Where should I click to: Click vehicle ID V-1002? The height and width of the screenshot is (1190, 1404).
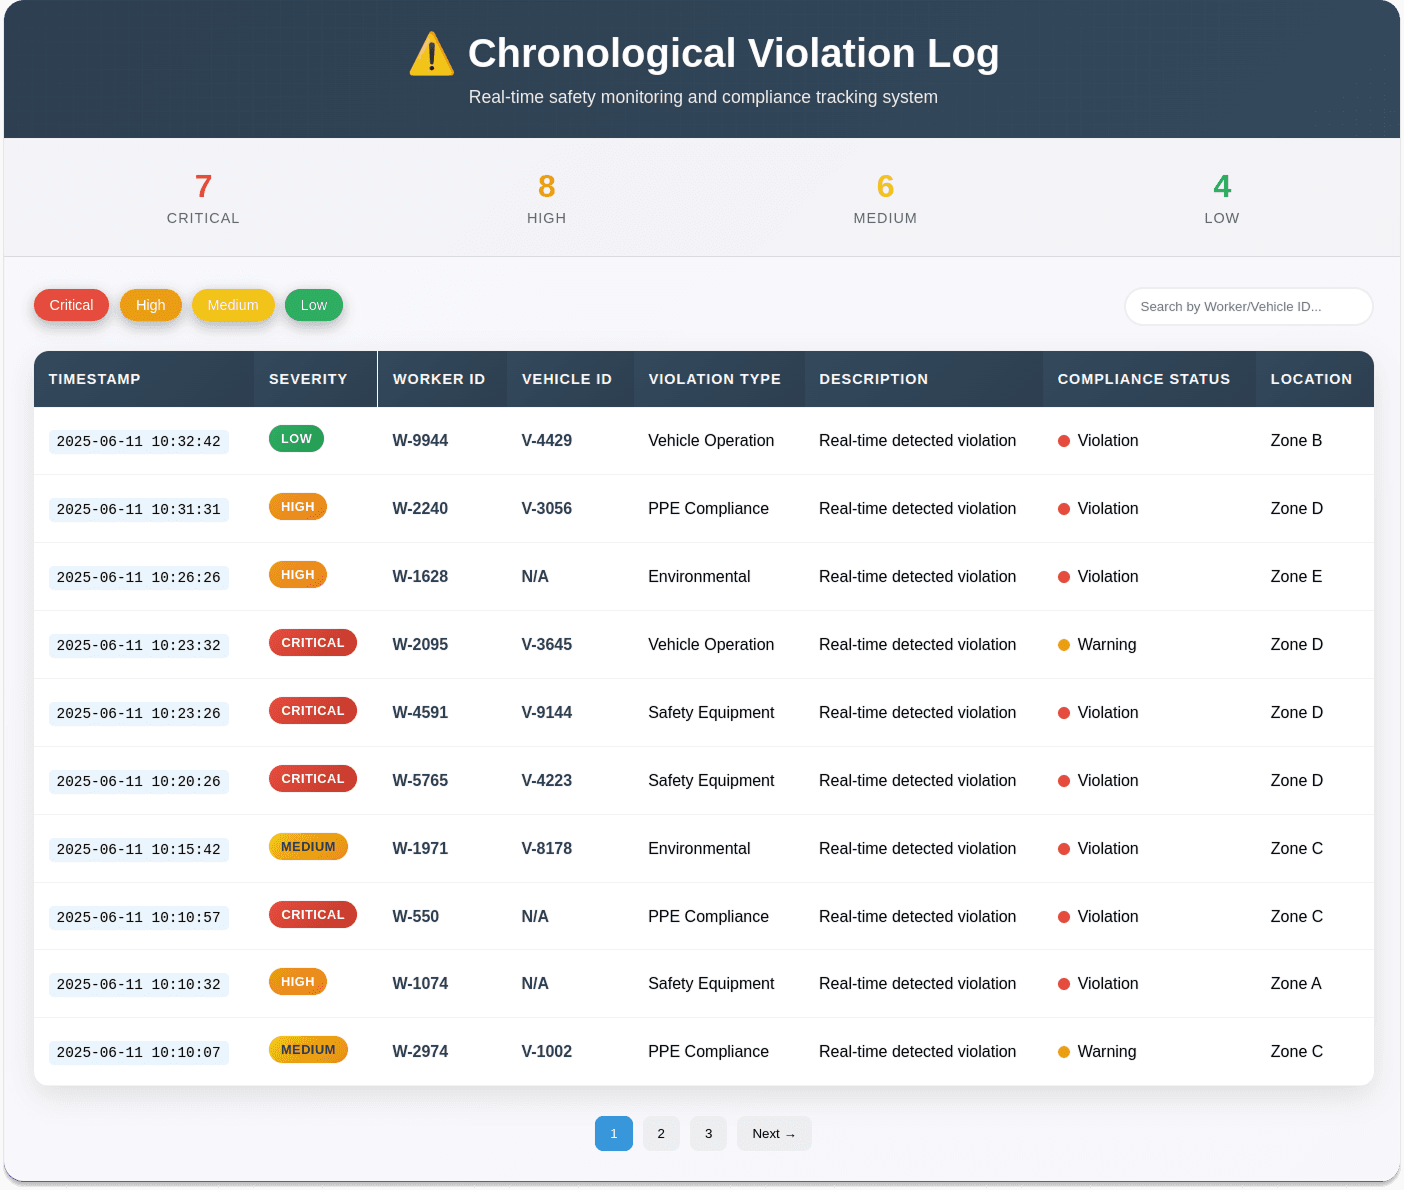[x=547, y=1052]
